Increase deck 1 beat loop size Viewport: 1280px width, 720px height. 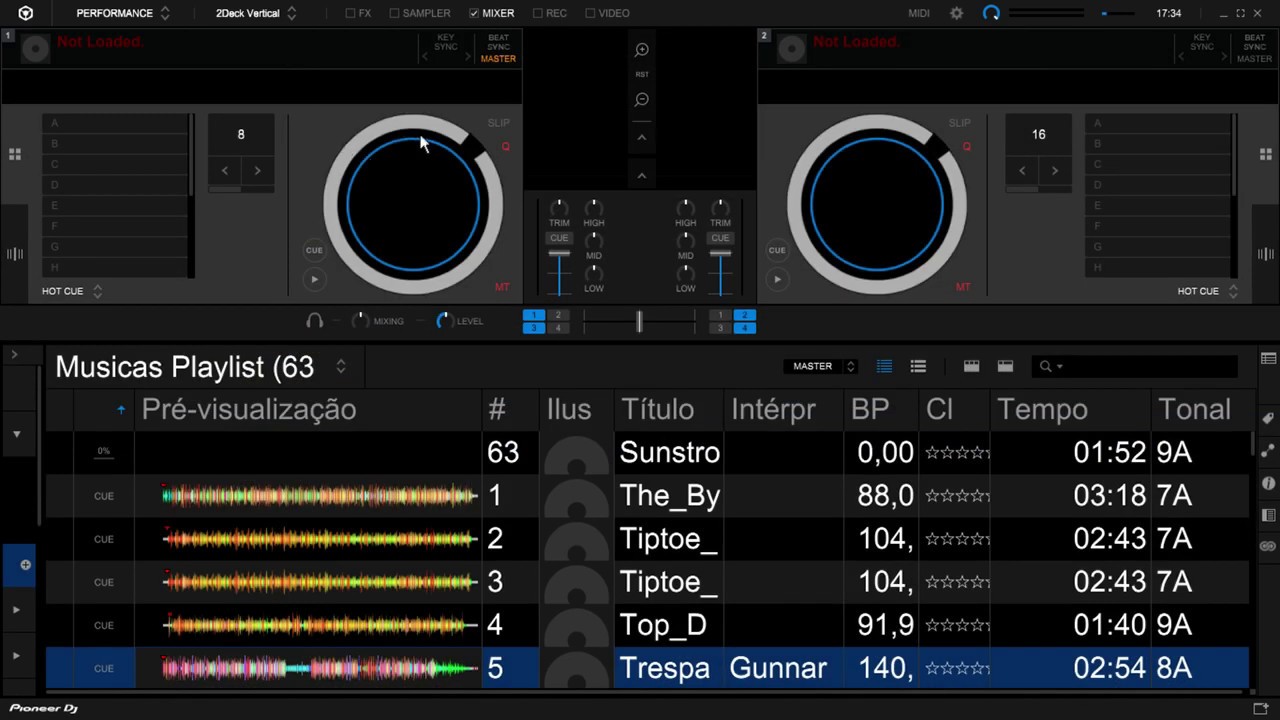pyautogui.click(x=257, y=171)
